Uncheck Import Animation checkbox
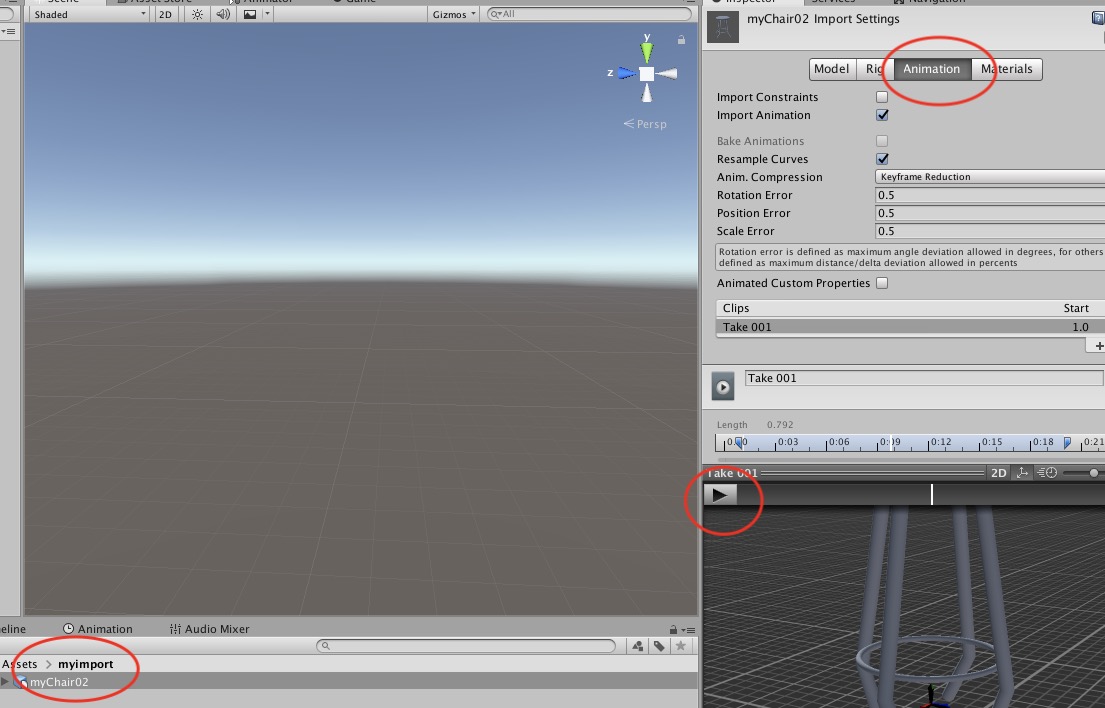This screenshot has width=1105, height=708. pos(882,115)
